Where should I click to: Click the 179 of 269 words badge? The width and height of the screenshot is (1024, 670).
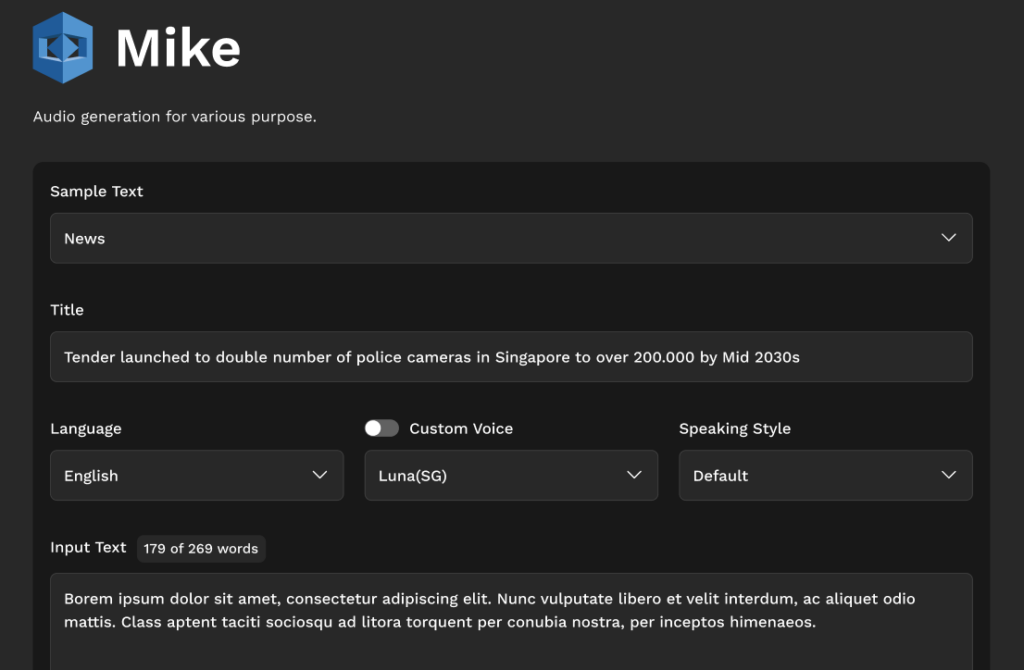point(201,548)
